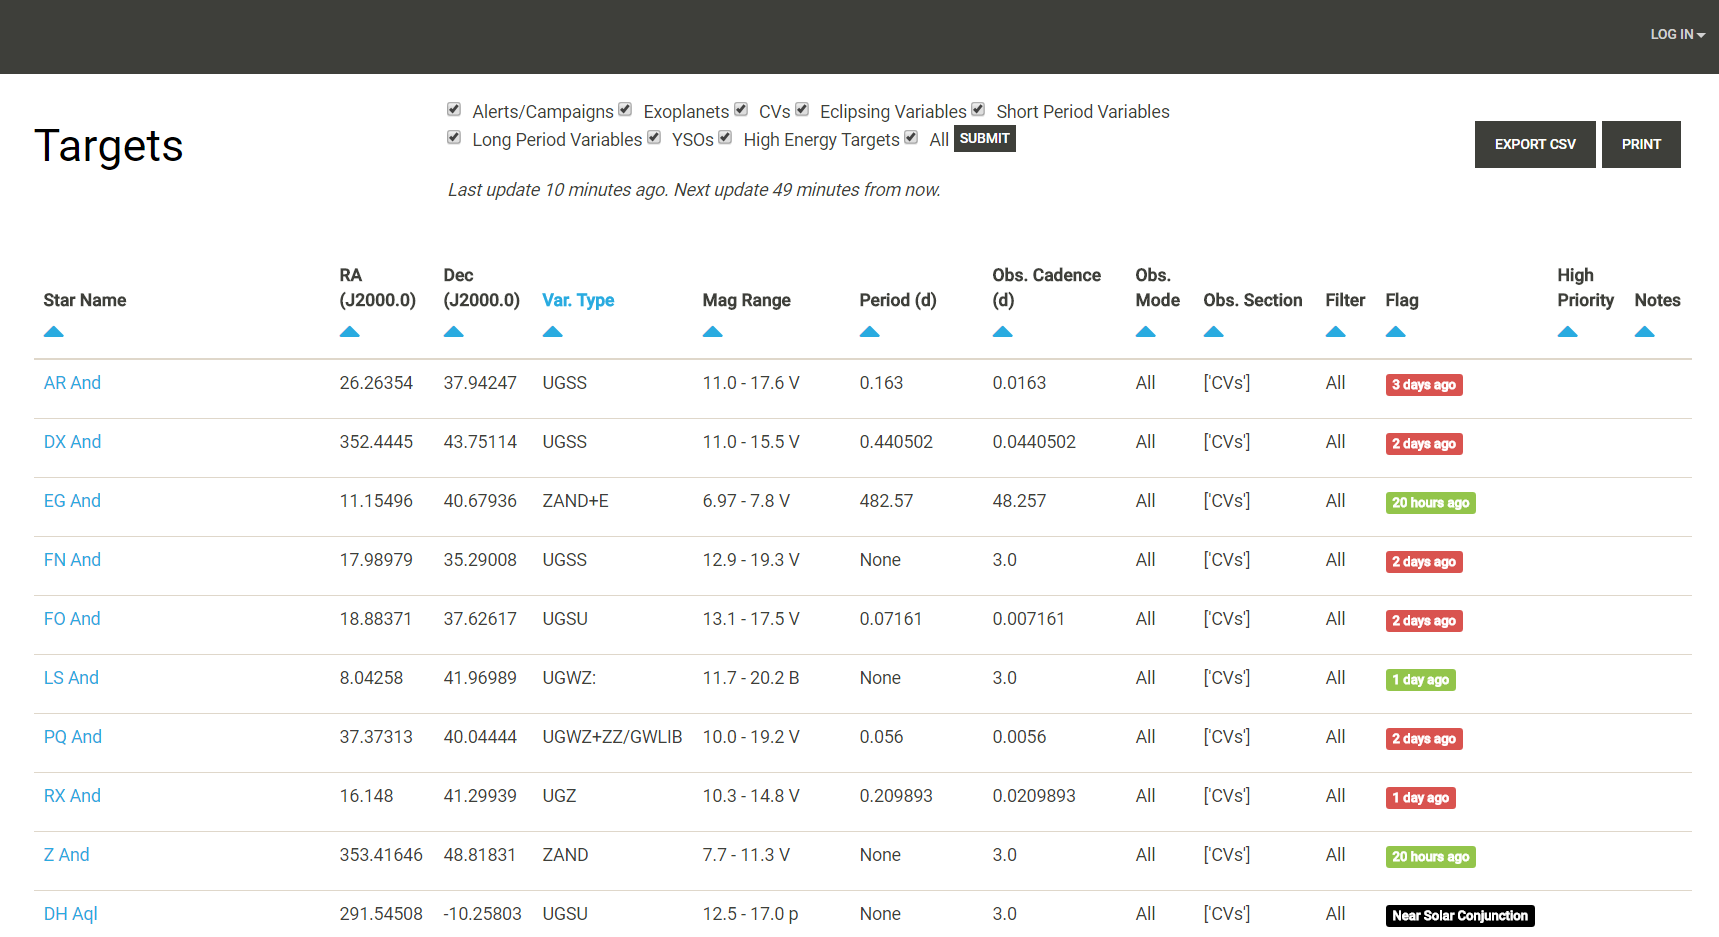
Task: Sort by Var. Type column arrow
Action: tap(553, 331)
